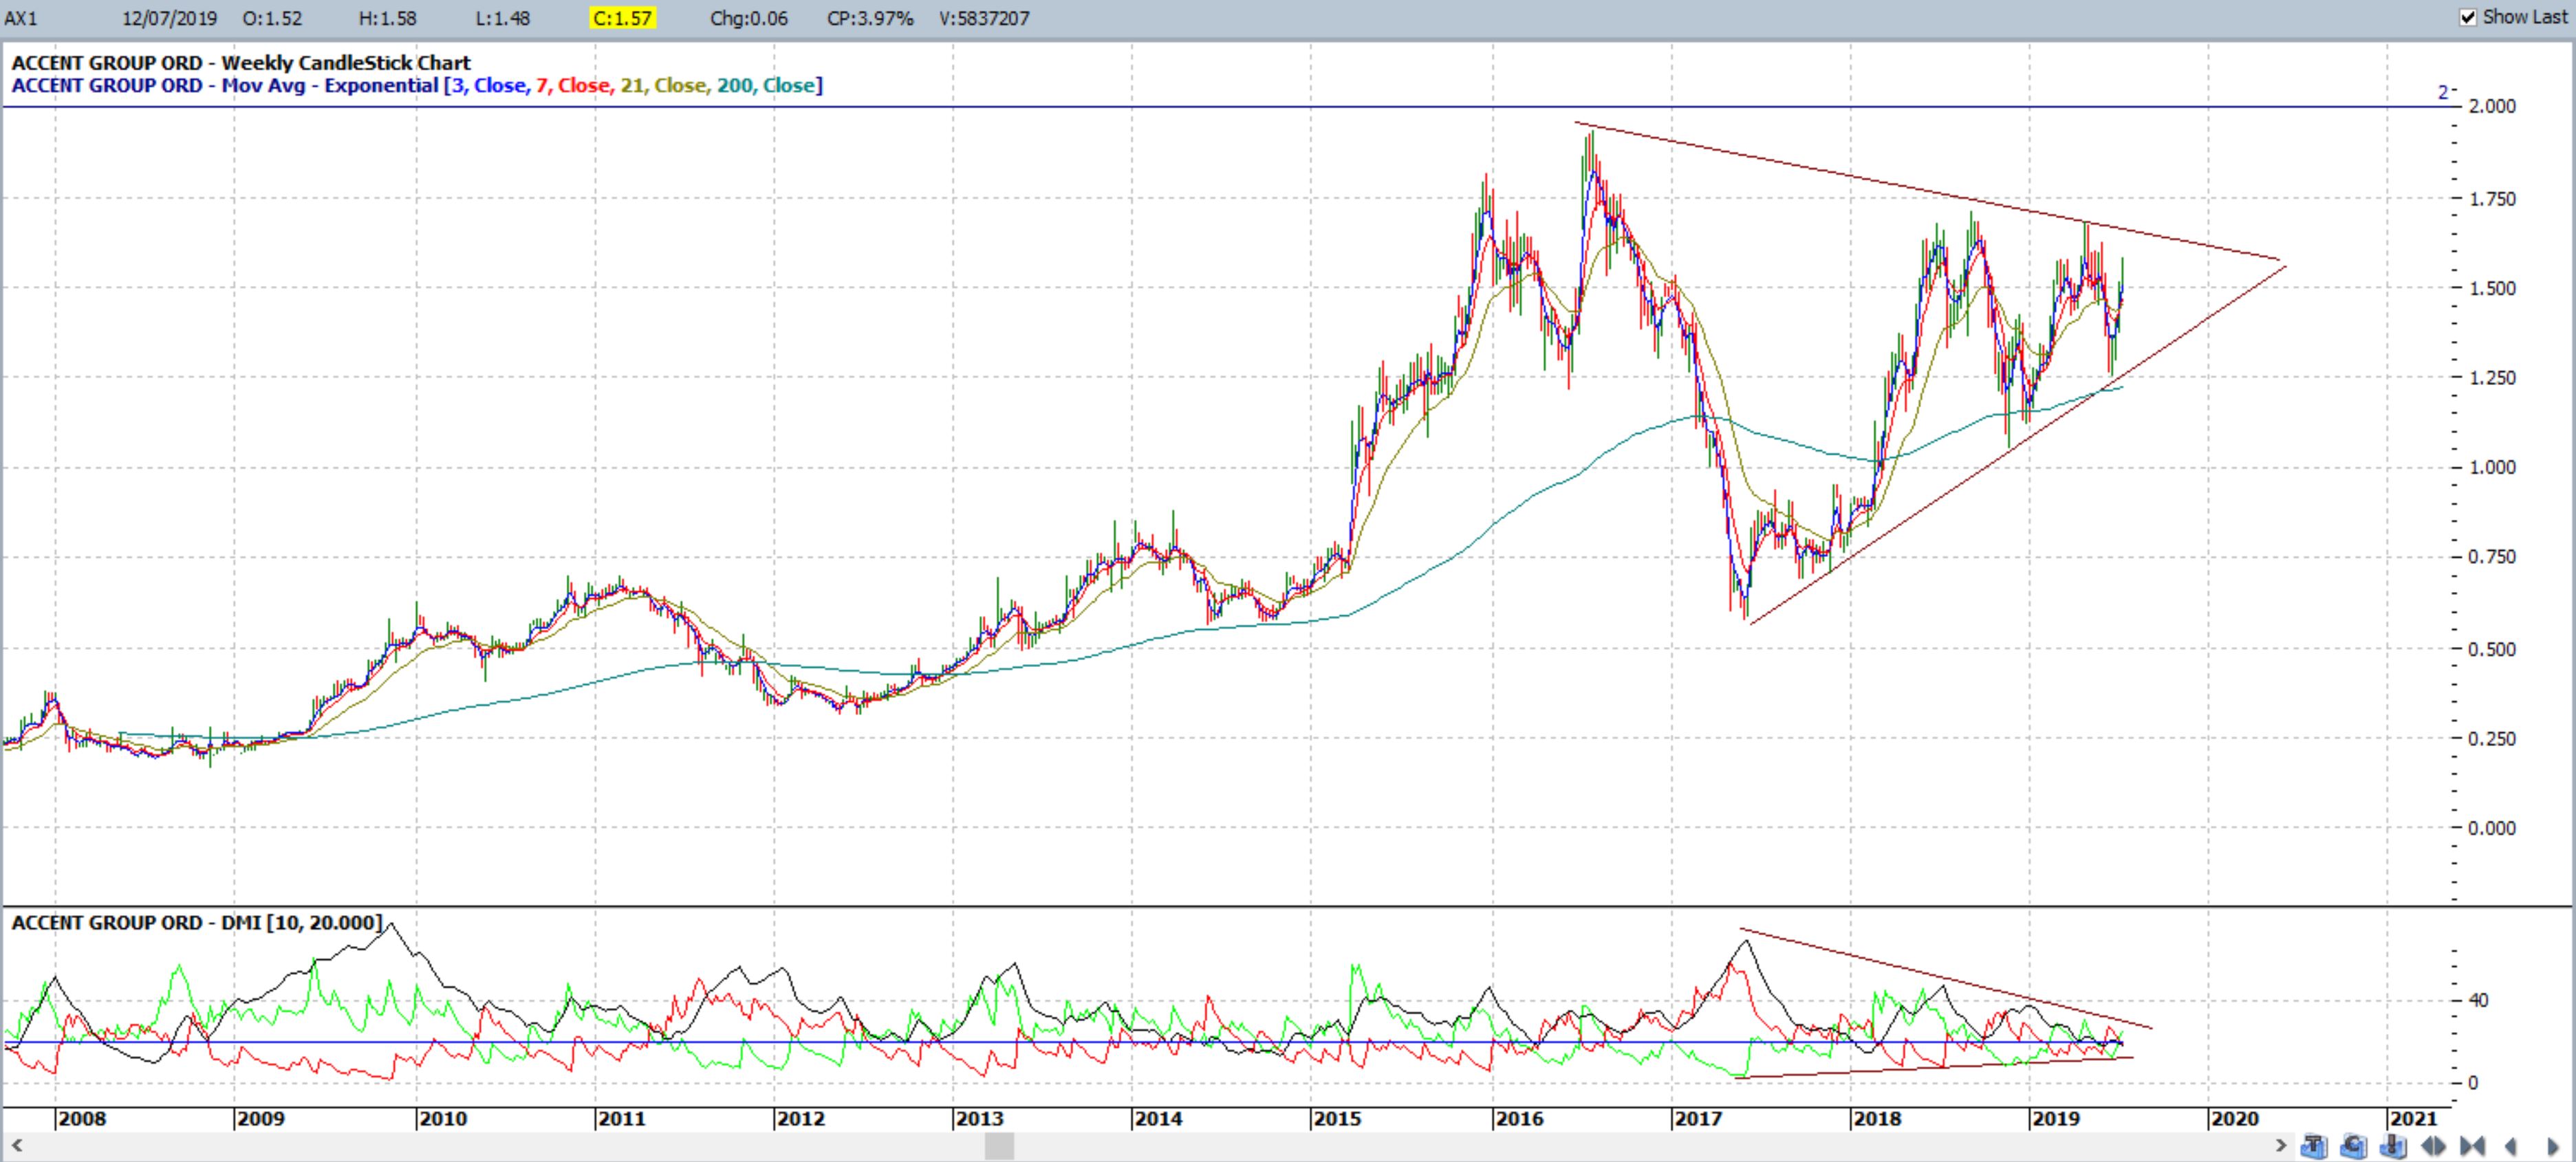Click the open price O:1.52
Screen dimensions: 2576x1162
point(272,18)
